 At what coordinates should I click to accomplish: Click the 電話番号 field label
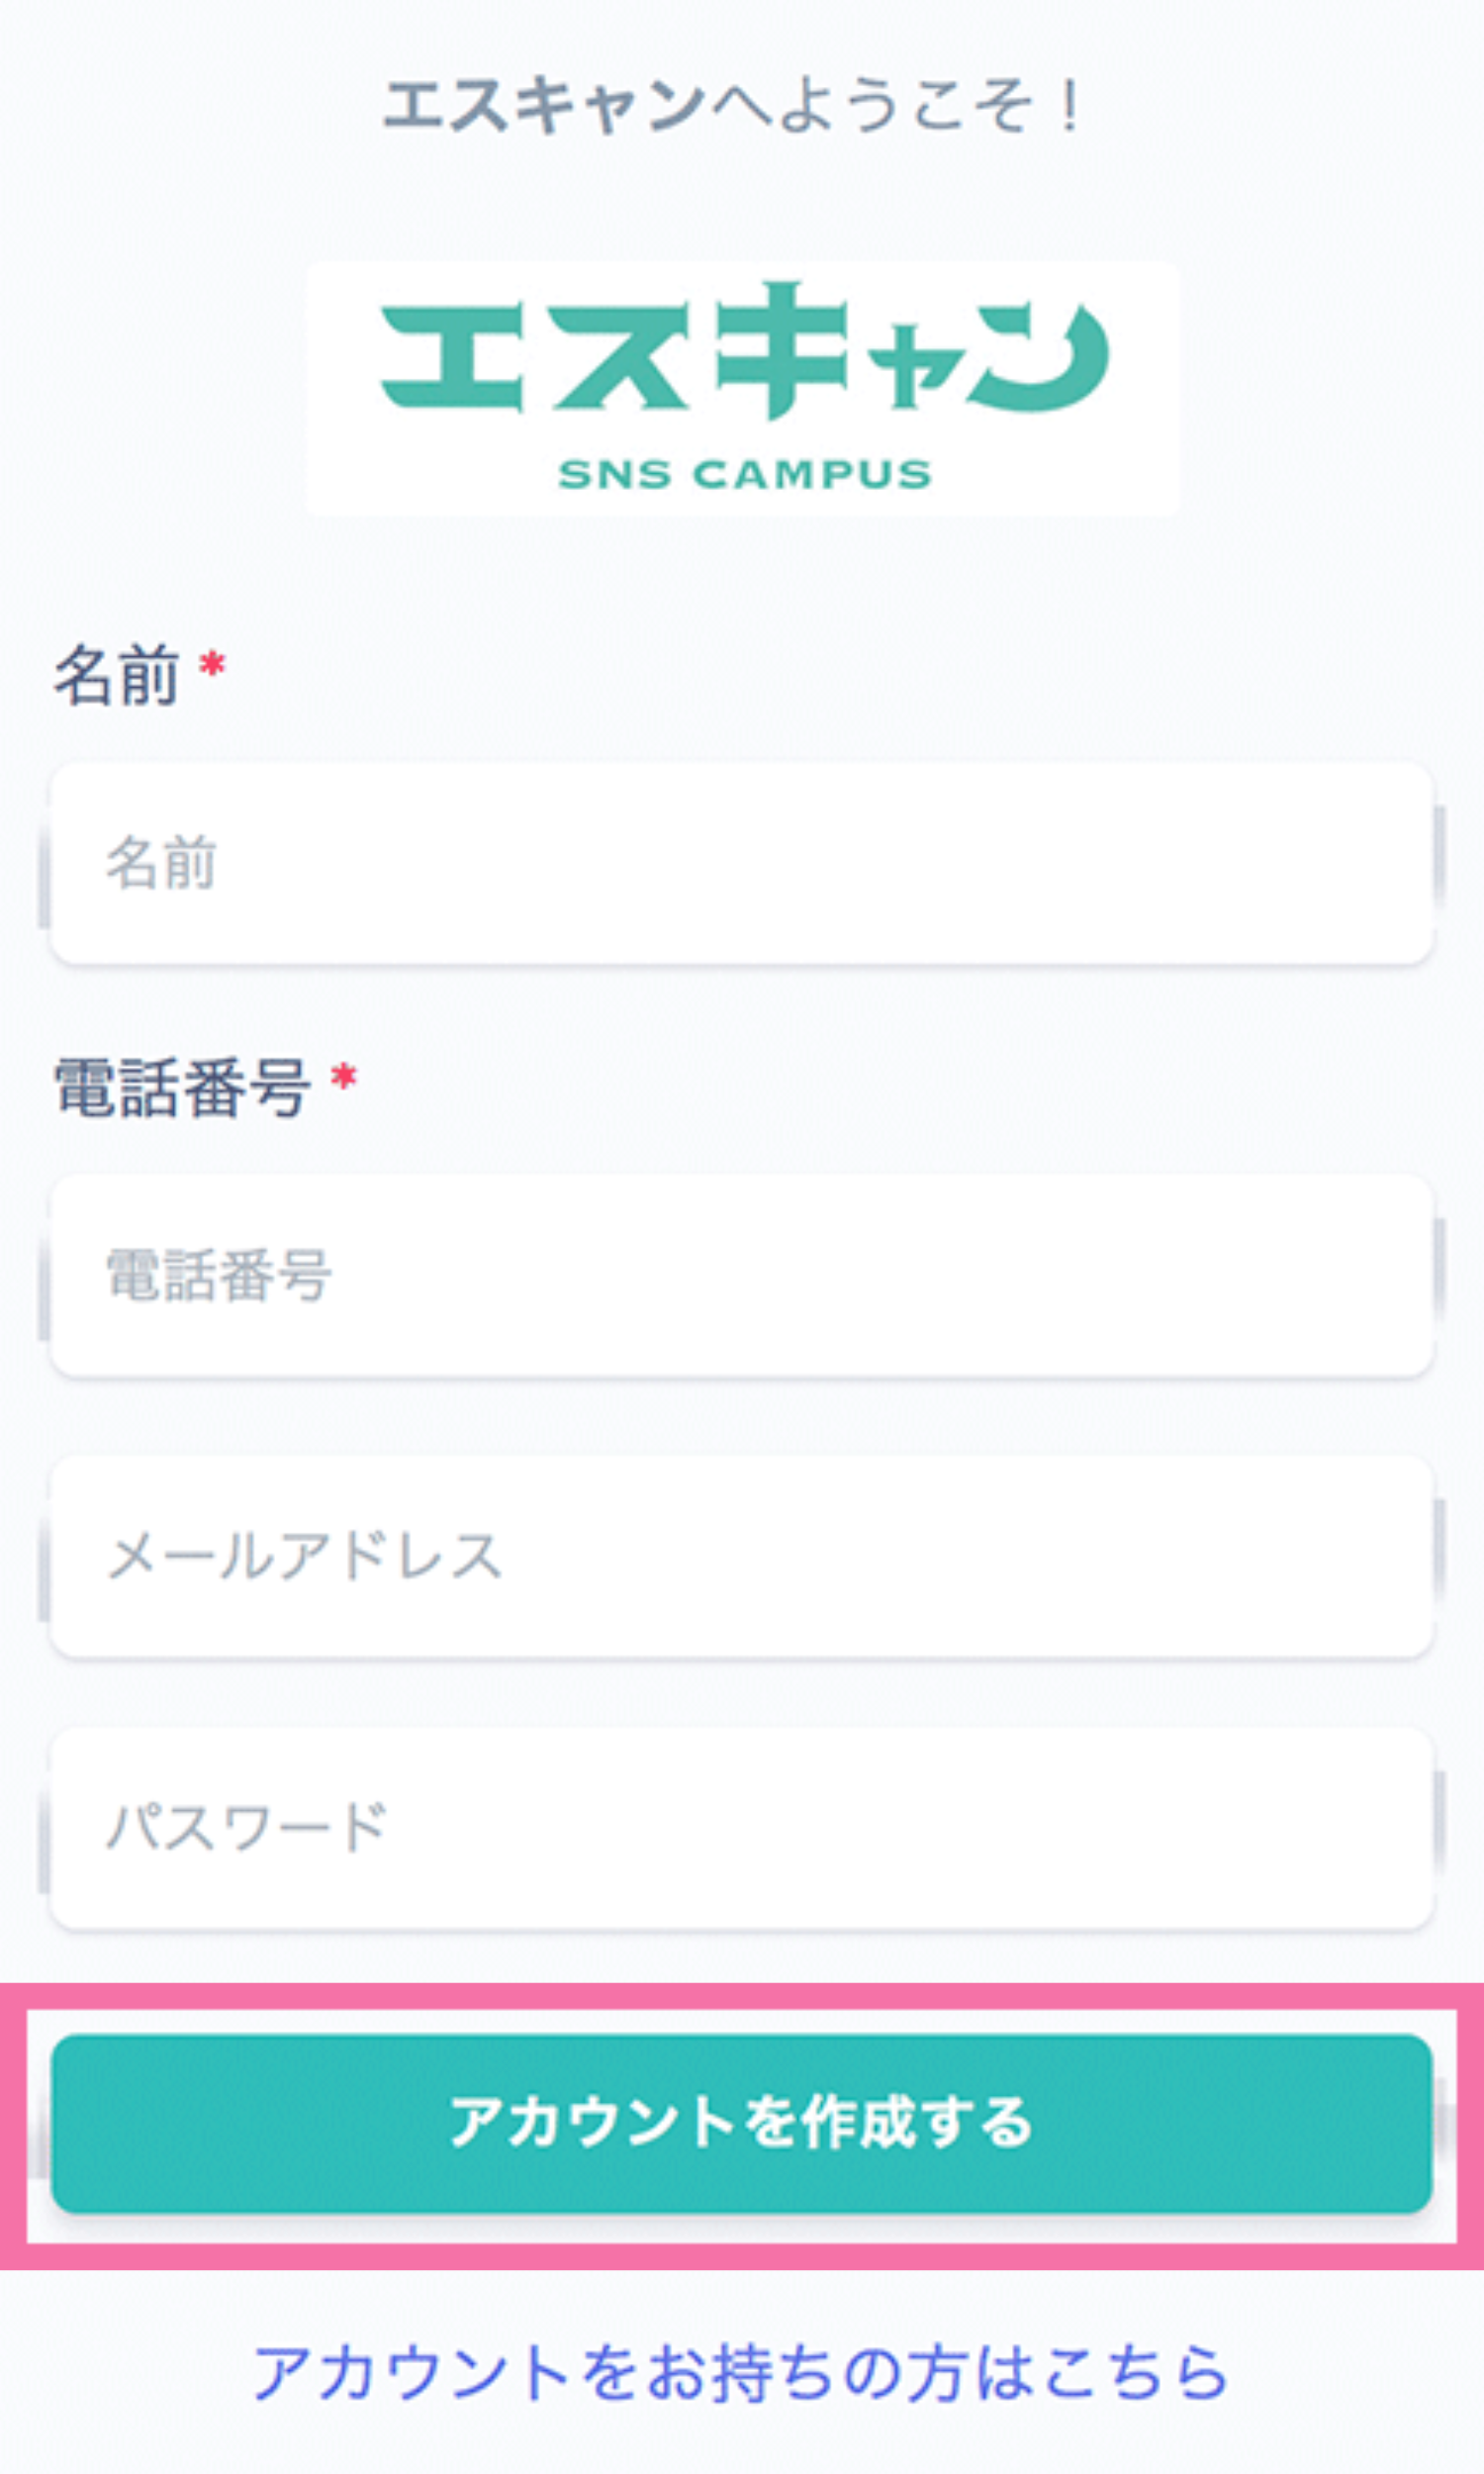click(x=181, y=1088)
